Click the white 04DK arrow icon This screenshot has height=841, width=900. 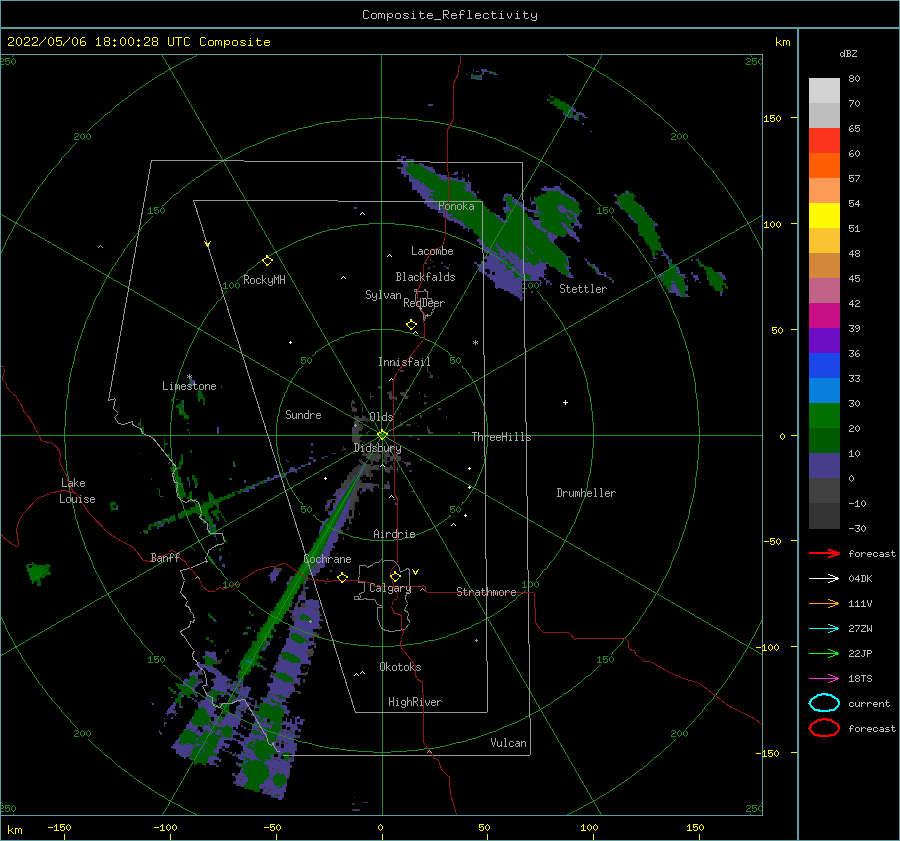pyautogui.click(x=824, y=578)
